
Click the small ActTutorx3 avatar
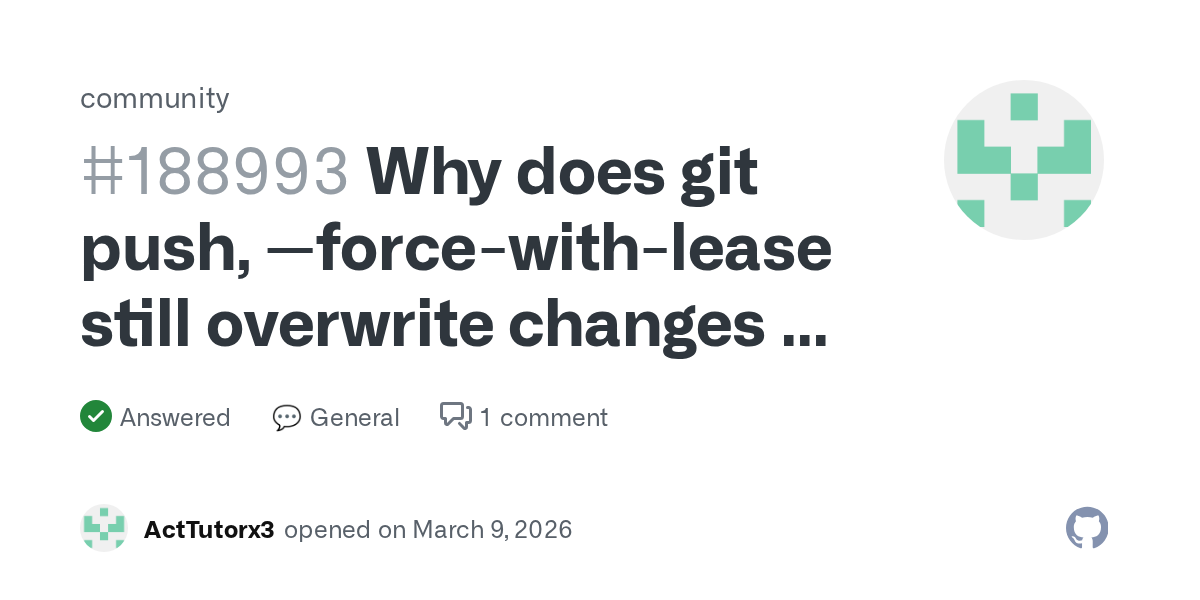tap(104, 528)
